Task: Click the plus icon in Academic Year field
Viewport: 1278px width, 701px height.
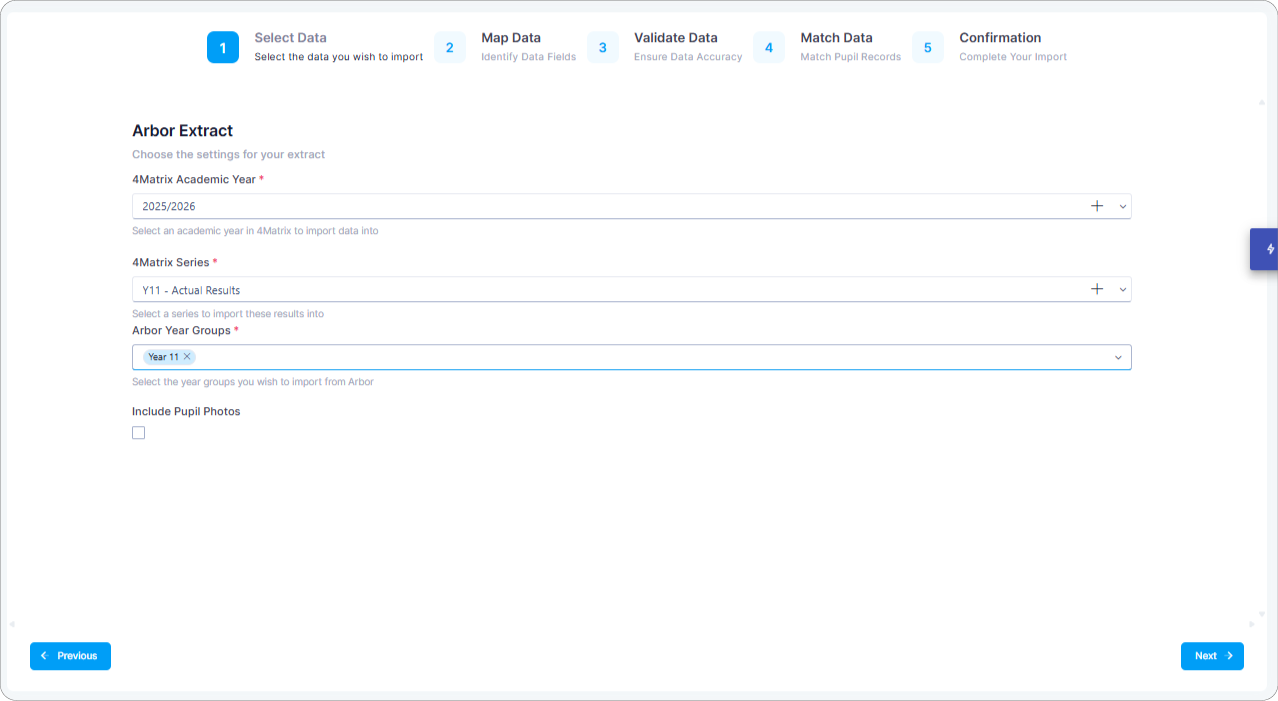Action: point(1097,206)
